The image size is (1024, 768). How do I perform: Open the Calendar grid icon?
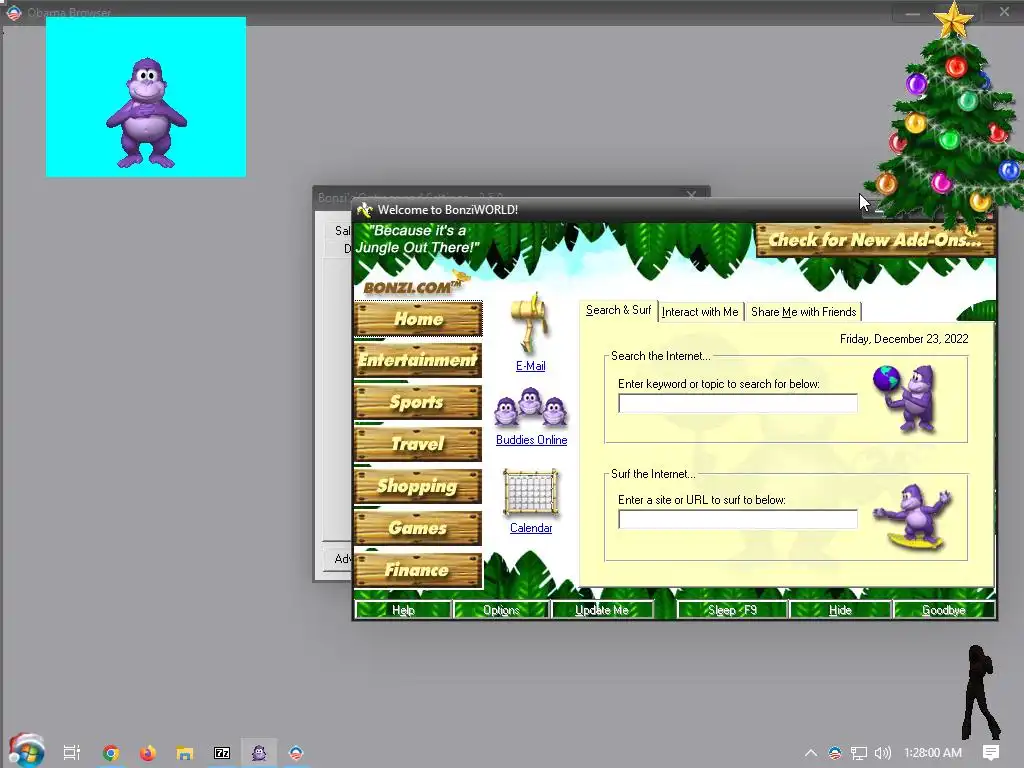tap(531, 492)
